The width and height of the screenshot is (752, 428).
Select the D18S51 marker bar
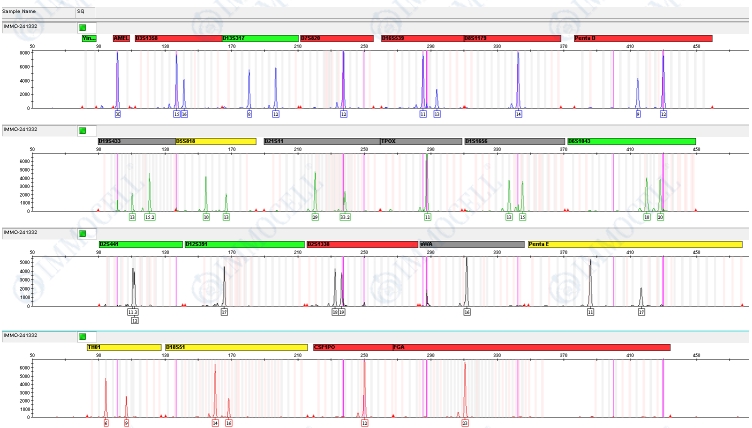click(x=236, y=347)
